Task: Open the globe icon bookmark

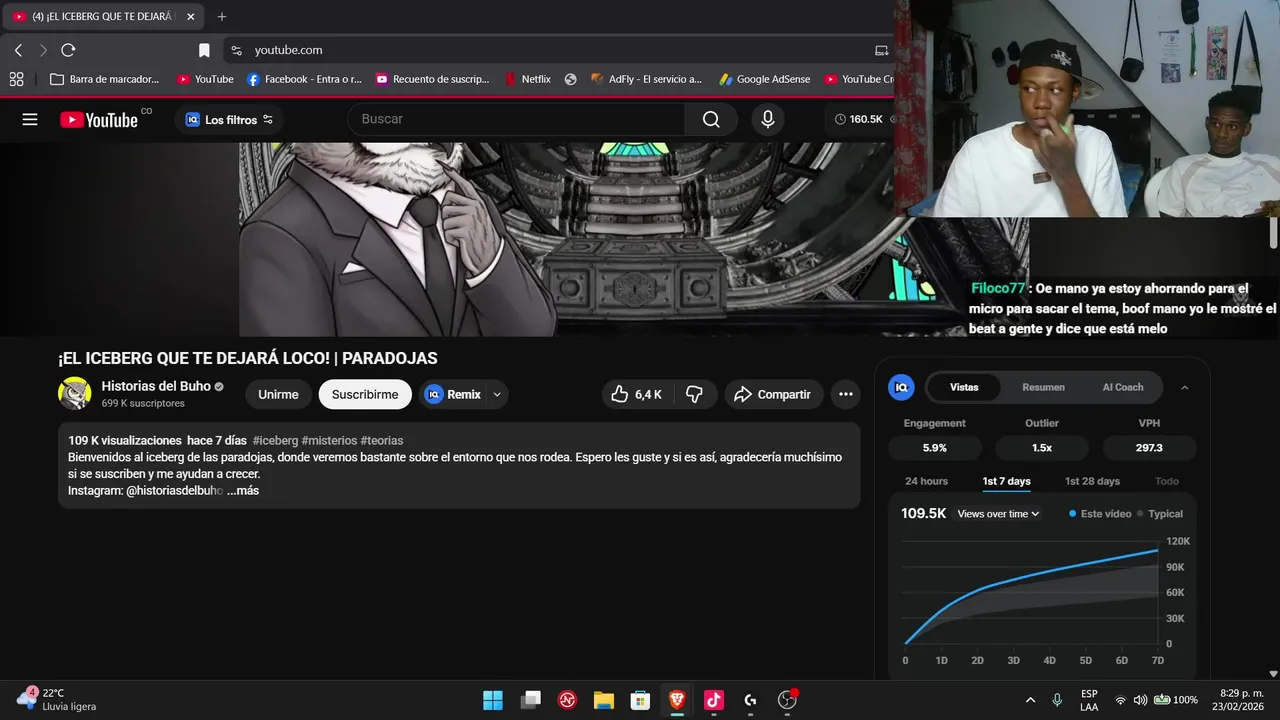Action: tap(570, 79)
